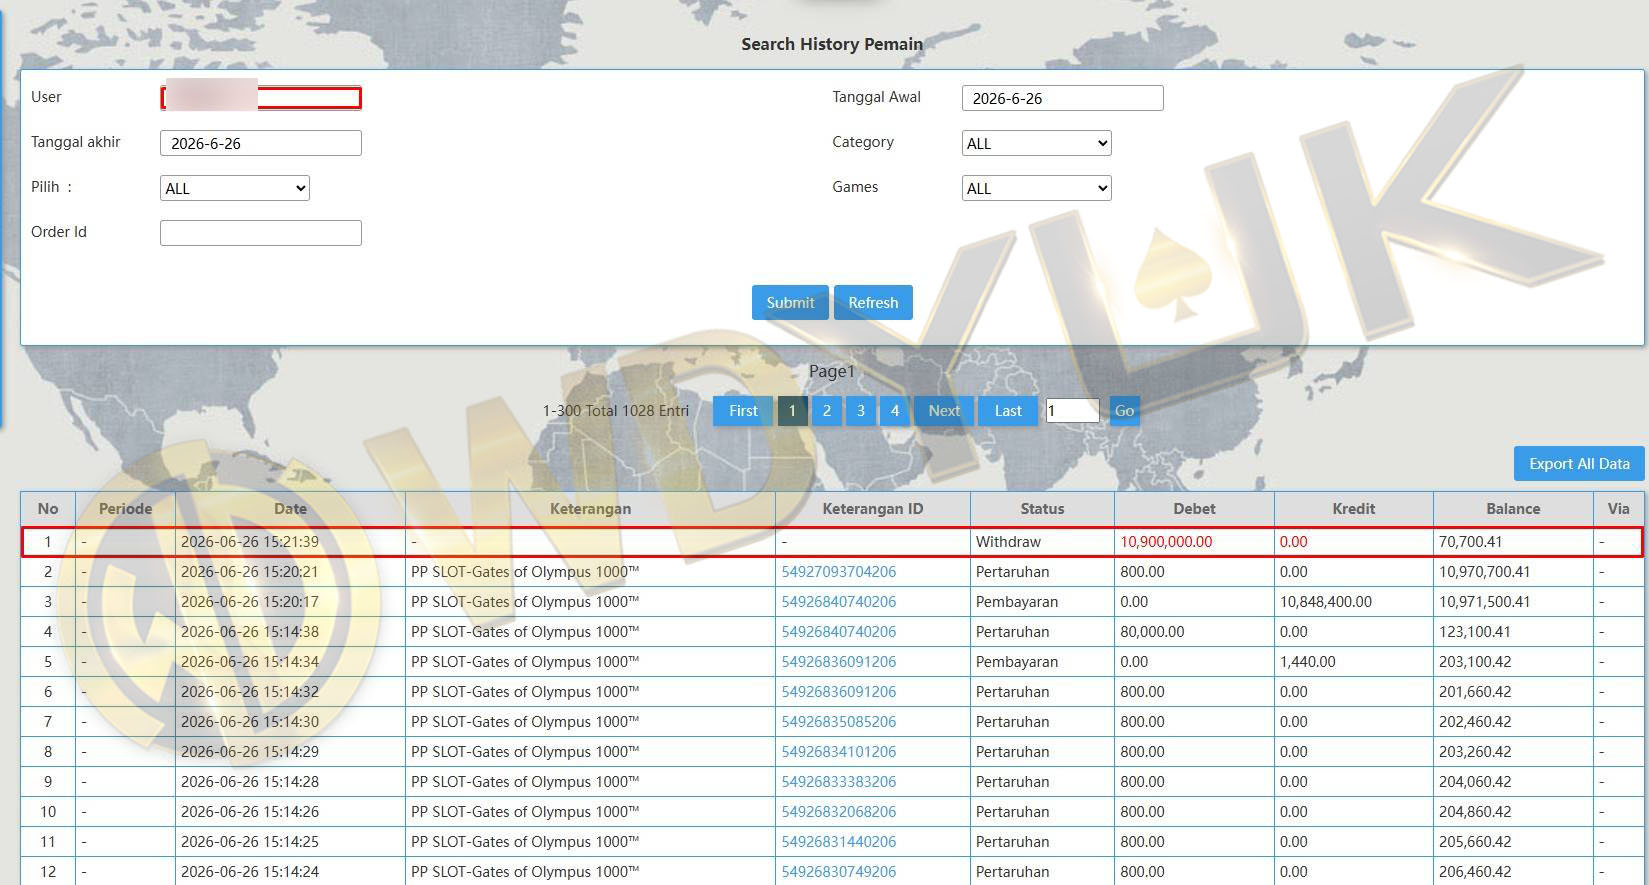The width and height of the screenshot is (1649, 885).
Task: Click the Debet column header
Action: [x=1194, y=509]
